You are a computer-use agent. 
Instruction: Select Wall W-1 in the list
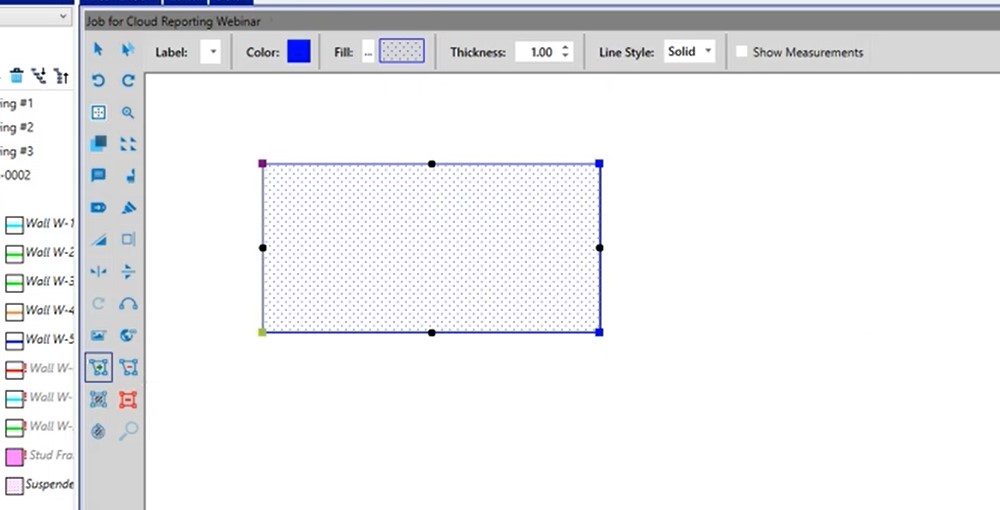[x=40, y=224]
